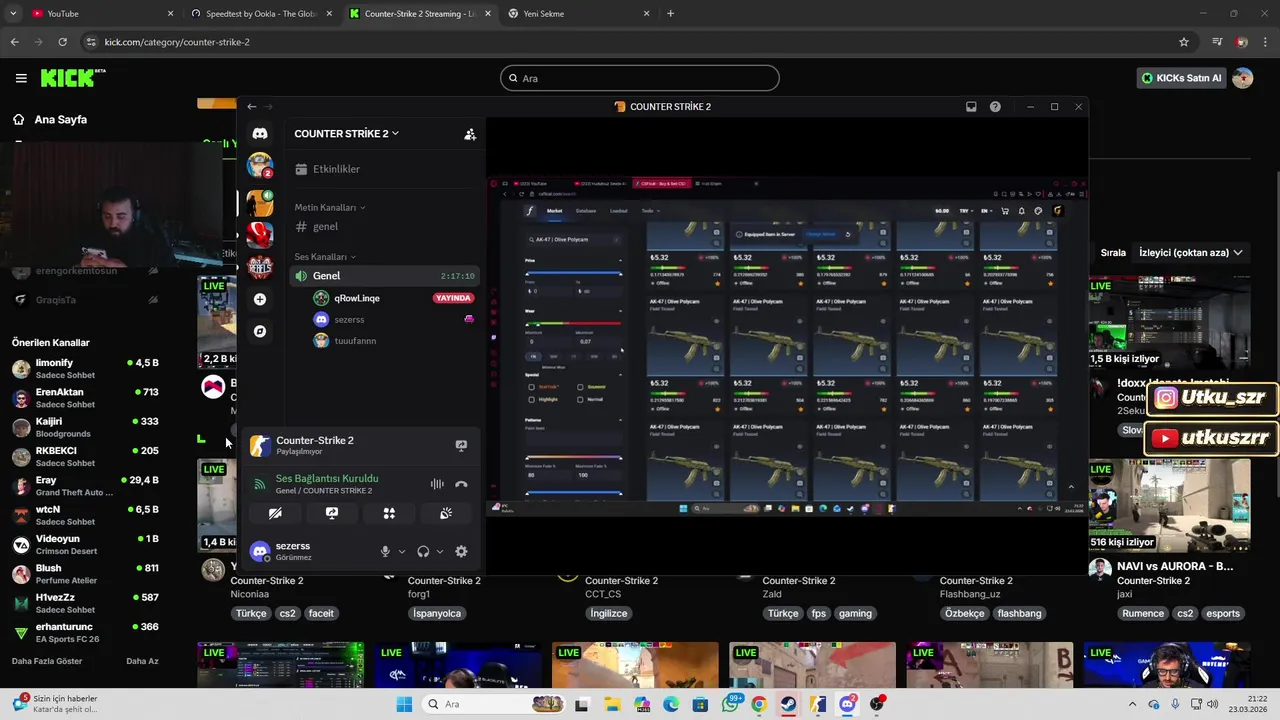Select the Genel voice channel

pos(384,276)
